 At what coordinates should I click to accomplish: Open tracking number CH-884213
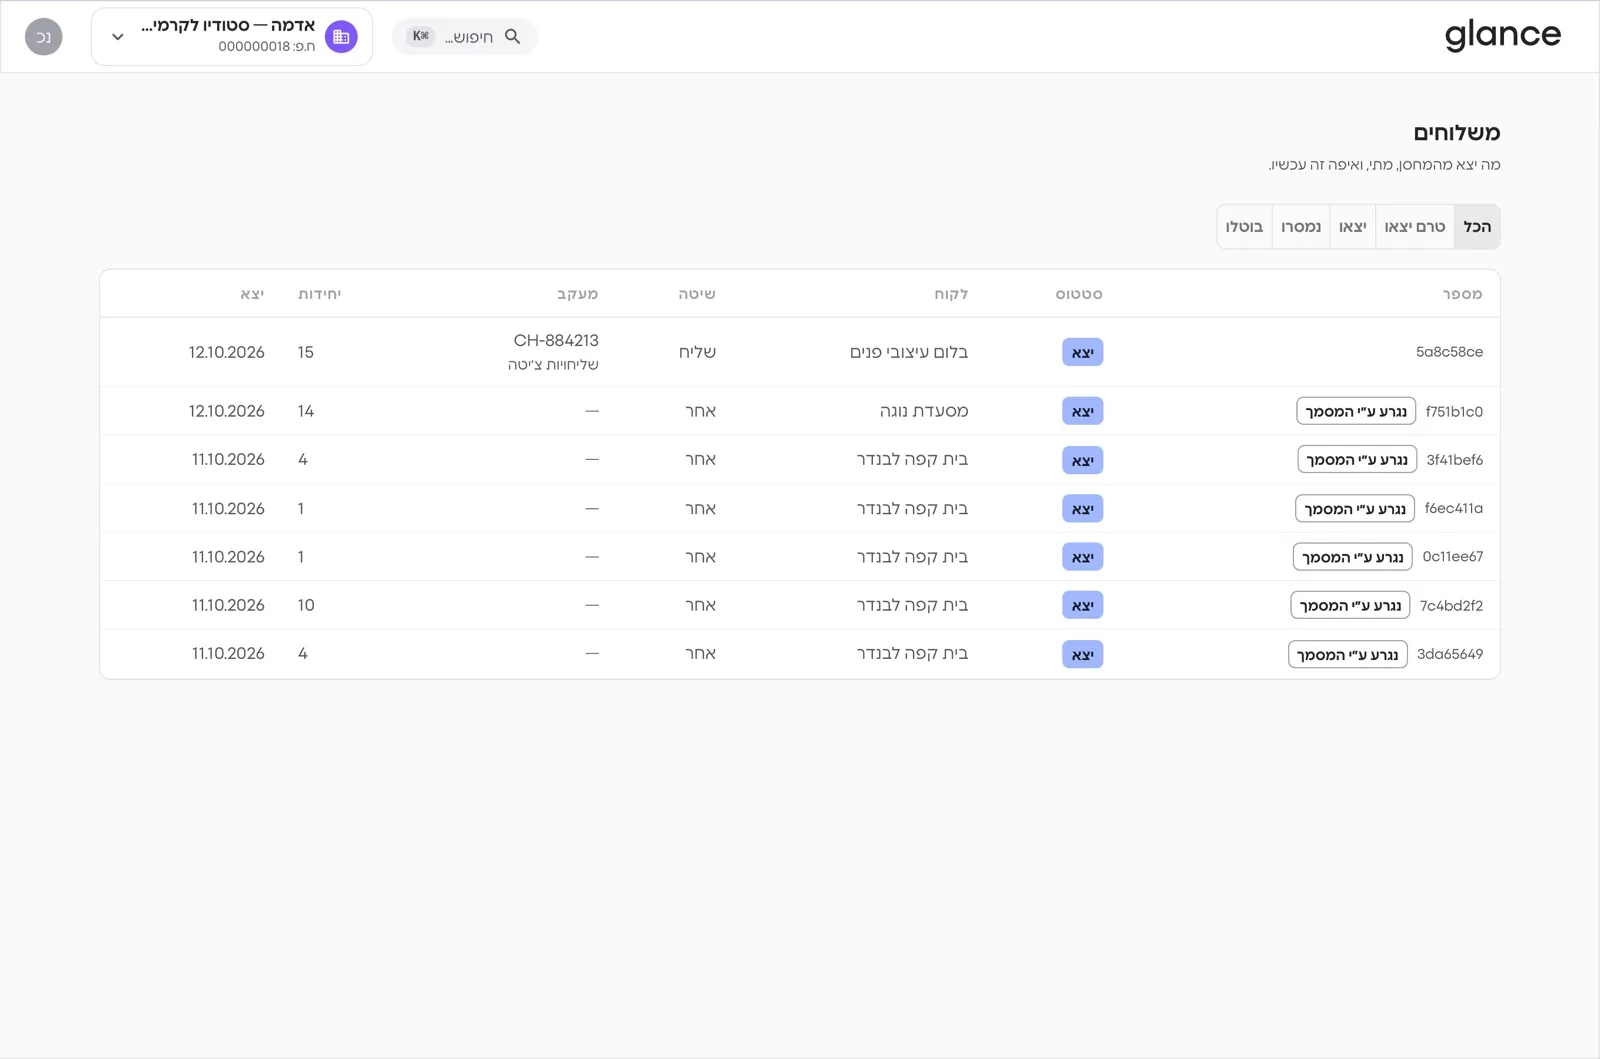point(556,341)
